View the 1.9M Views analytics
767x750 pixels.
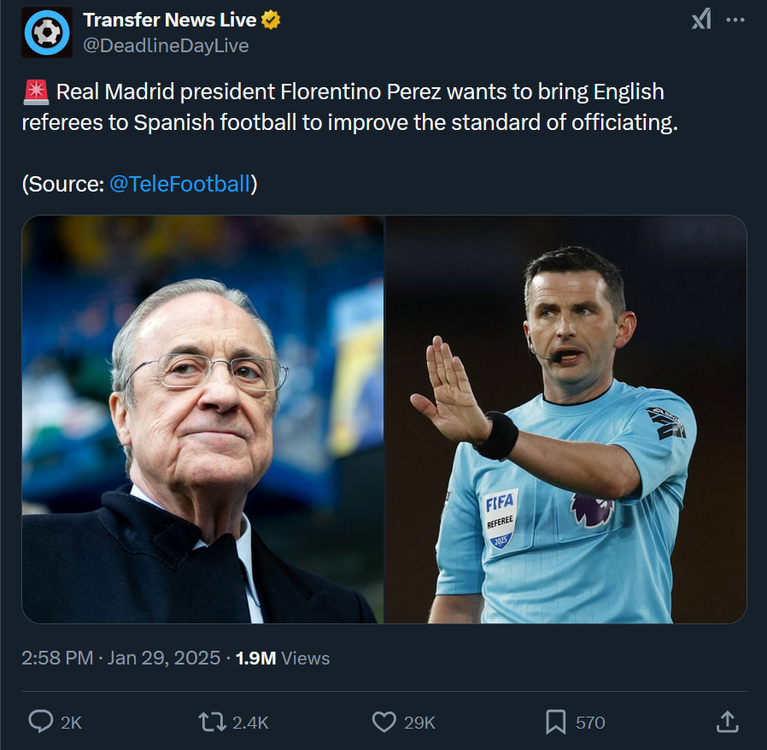[x=283, y=658]
